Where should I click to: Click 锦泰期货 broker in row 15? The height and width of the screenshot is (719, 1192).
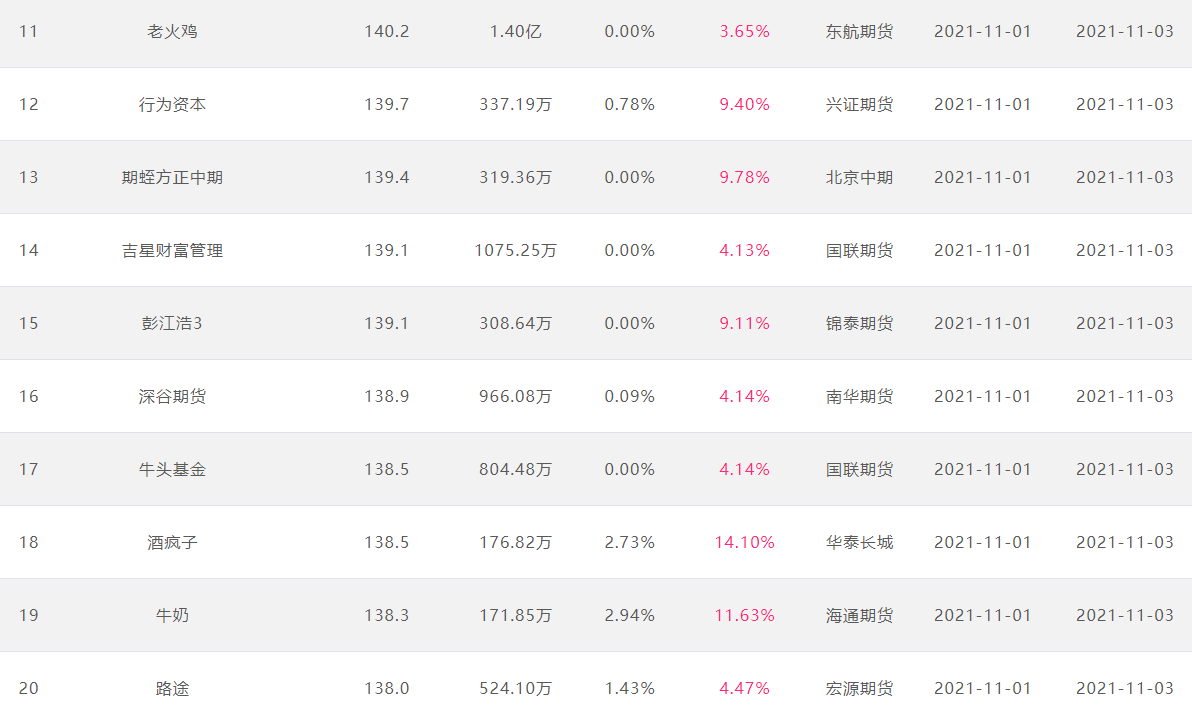[x=859, y=323]
